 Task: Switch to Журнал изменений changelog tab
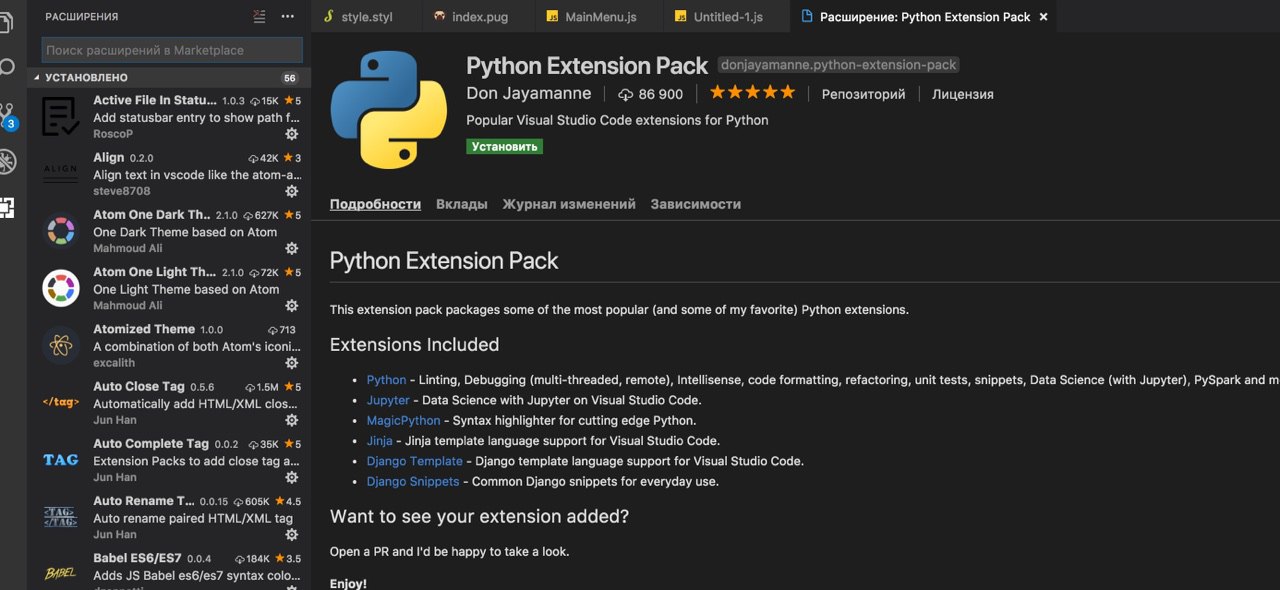pyautogui.click(x=569, y=204)
